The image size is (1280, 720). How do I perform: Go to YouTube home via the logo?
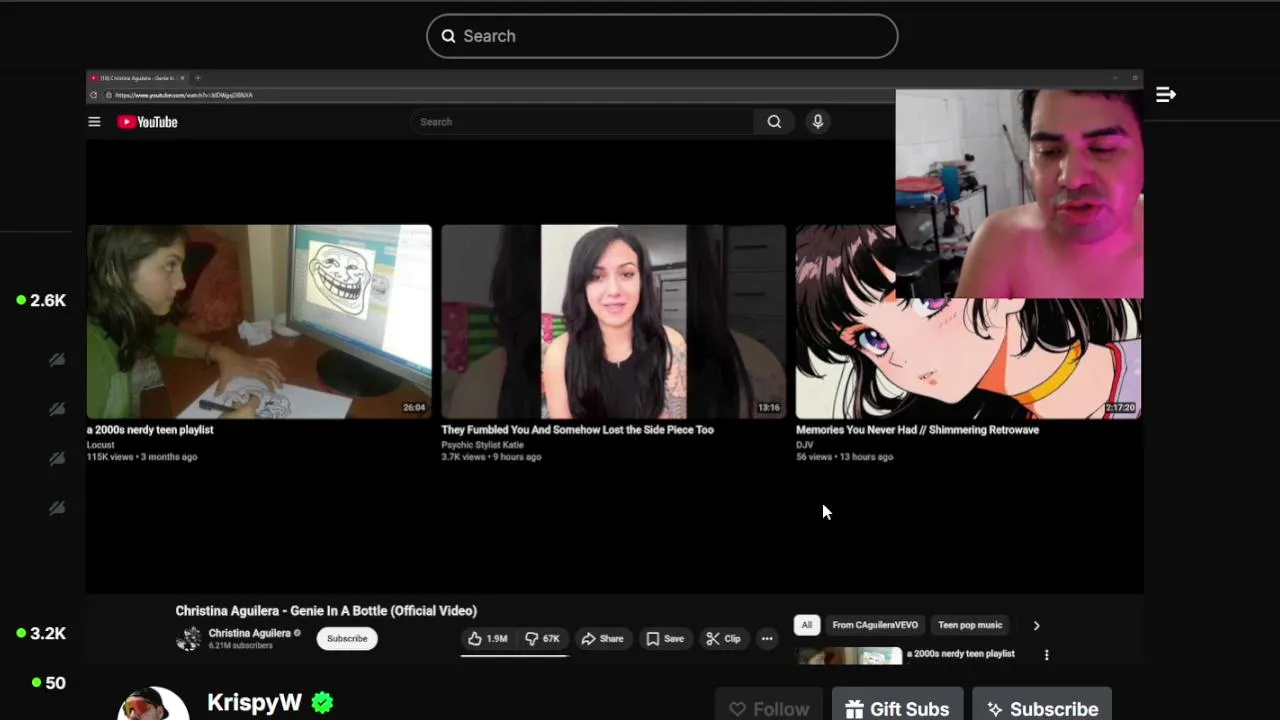147,122
